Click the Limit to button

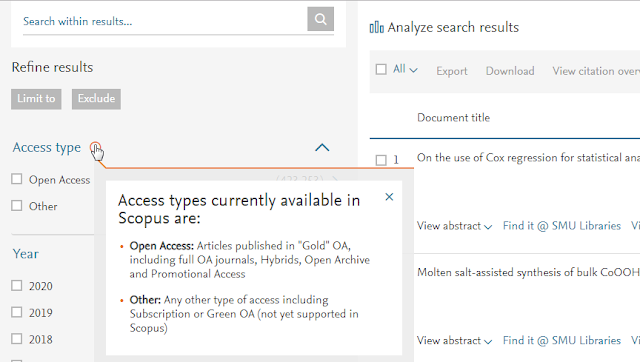(36, 99)
